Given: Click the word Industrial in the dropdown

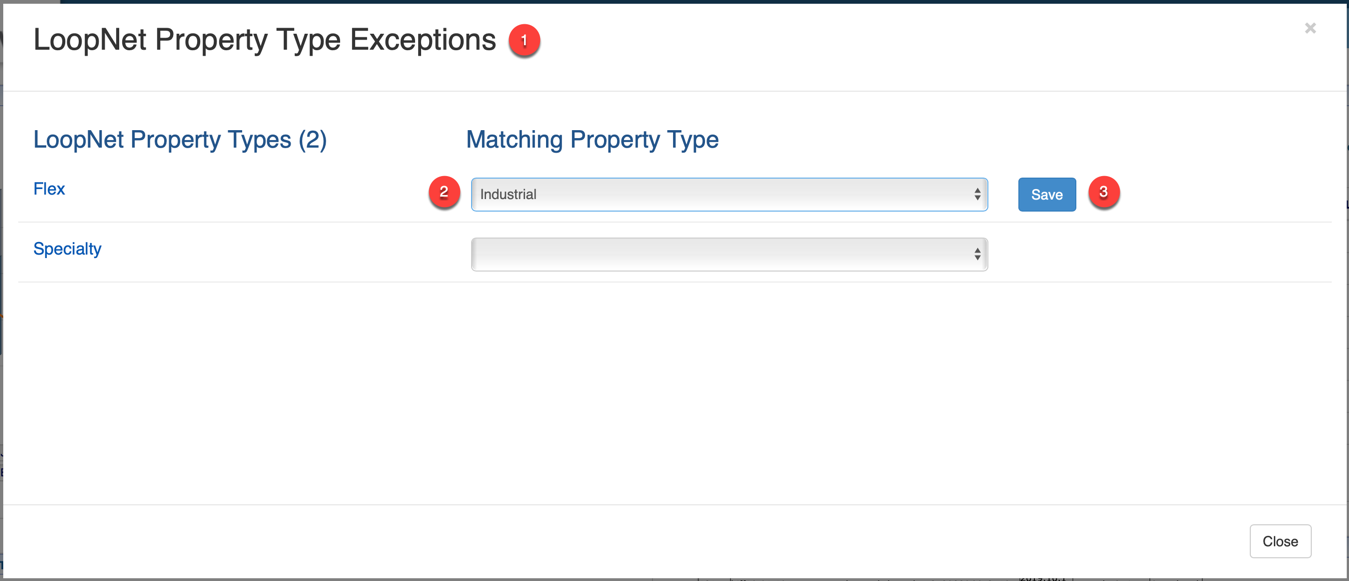Looking at the screenshot, I should pos(508,195).
